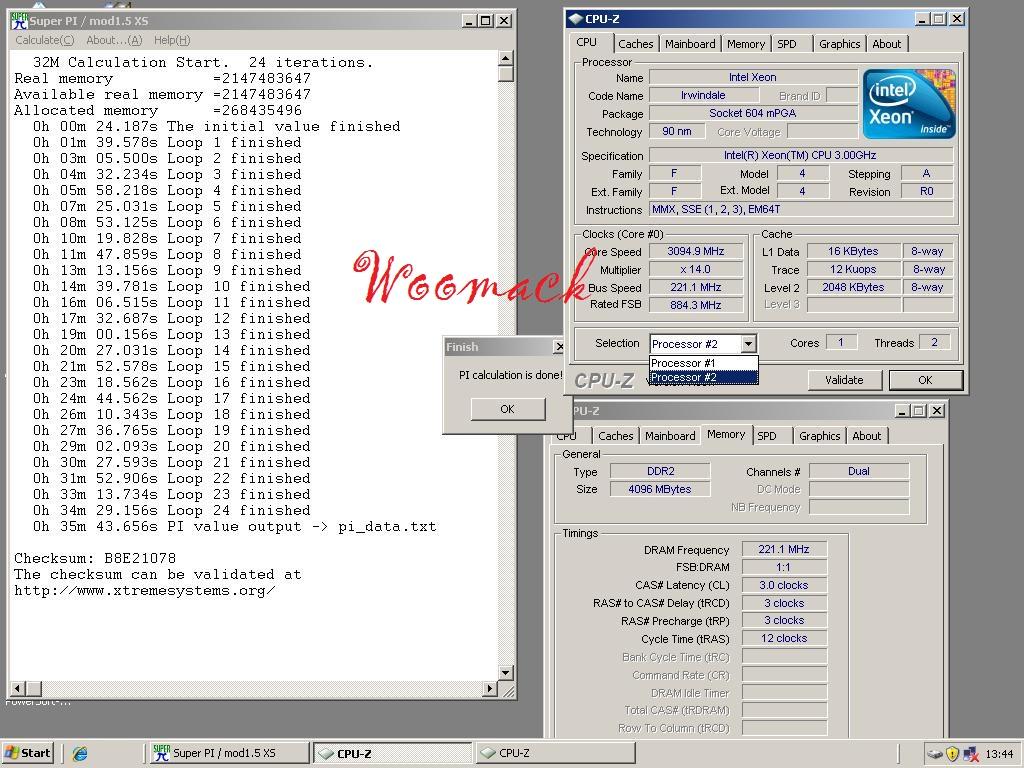Minimize the Super PI window
The width and height of the screenshot is (1024, 768).
point(469,21)
